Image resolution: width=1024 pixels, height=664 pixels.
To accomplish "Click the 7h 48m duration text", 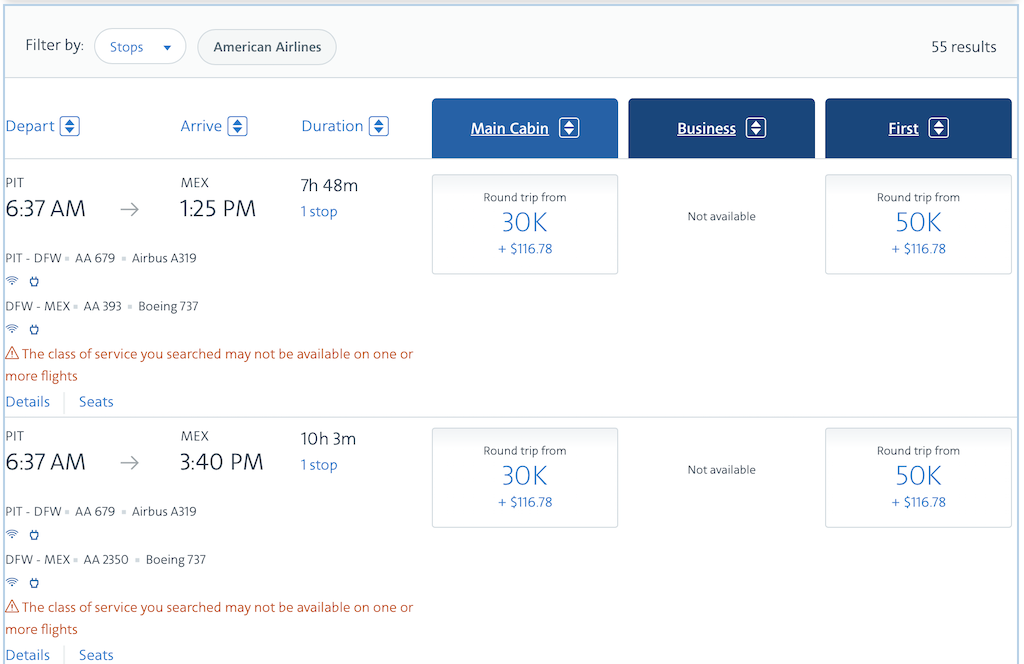I will 329,185.
